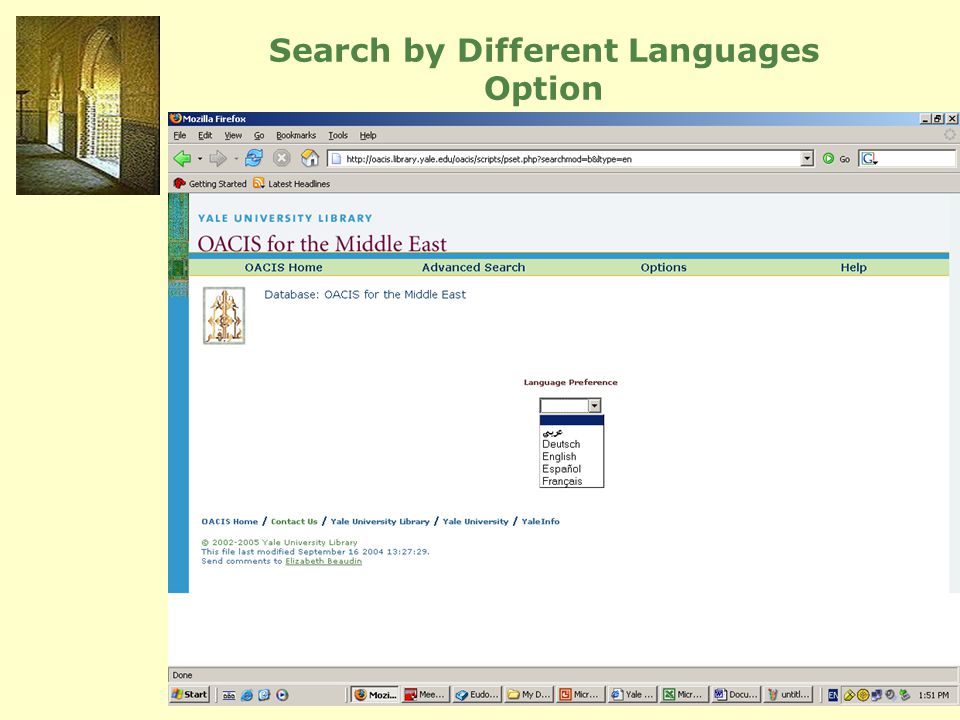Open the View menu
This screenshot has height=720, width=960.
[233, 135]
